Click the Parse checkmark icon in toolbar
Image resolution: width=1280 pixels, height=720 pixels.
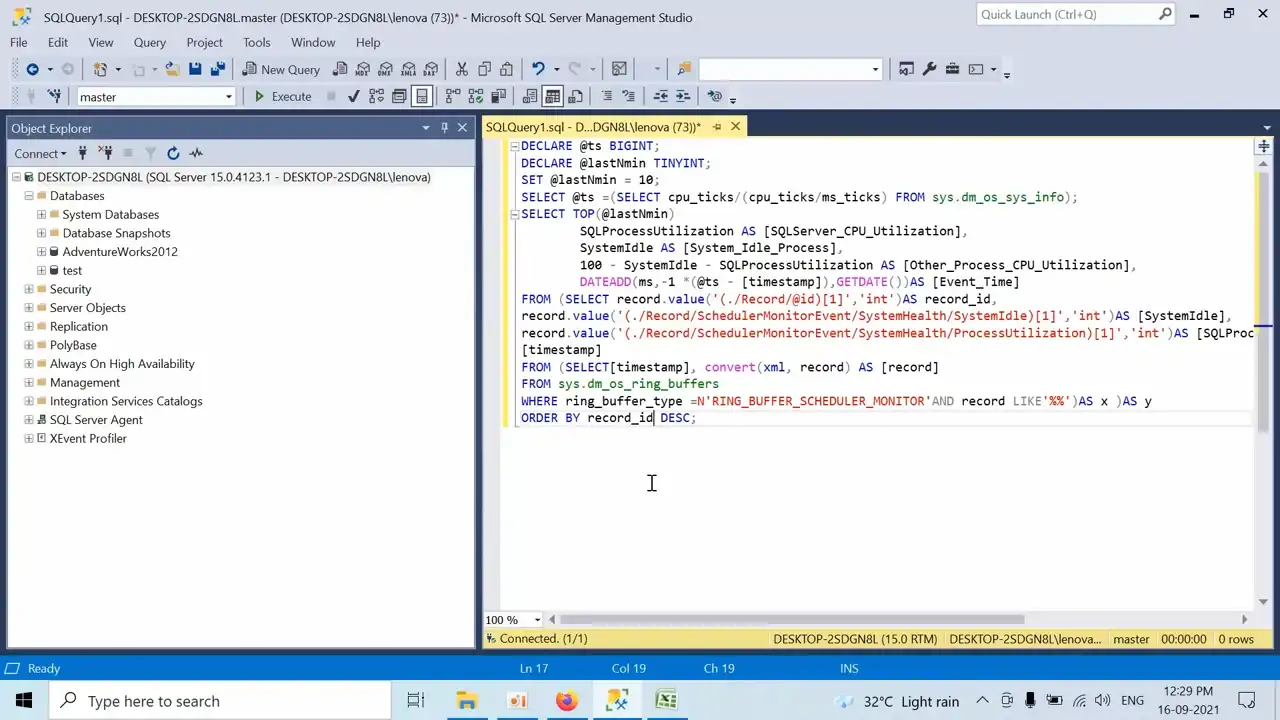point(353,97)
